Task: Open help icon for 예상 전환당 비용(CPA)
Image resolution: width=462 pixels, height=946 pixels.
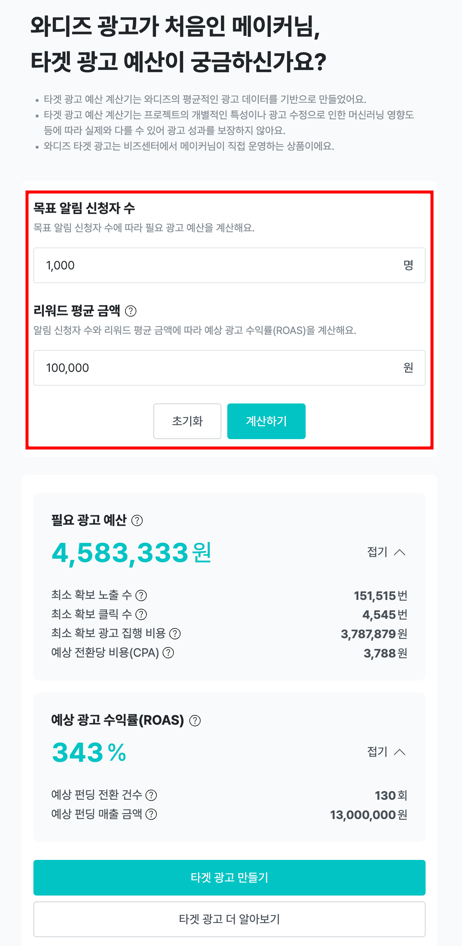Action: coord(168,653)
